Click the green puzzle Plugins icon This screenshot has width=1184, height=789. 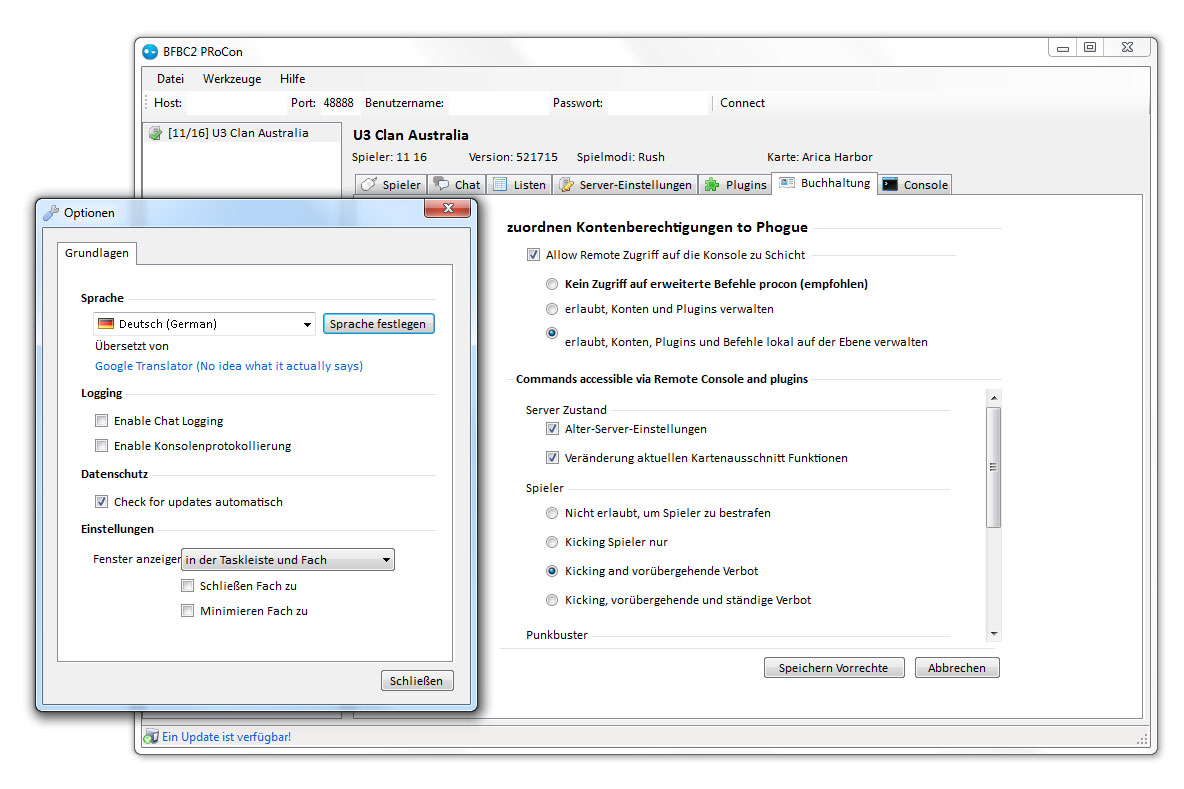[x=712, y=184]
